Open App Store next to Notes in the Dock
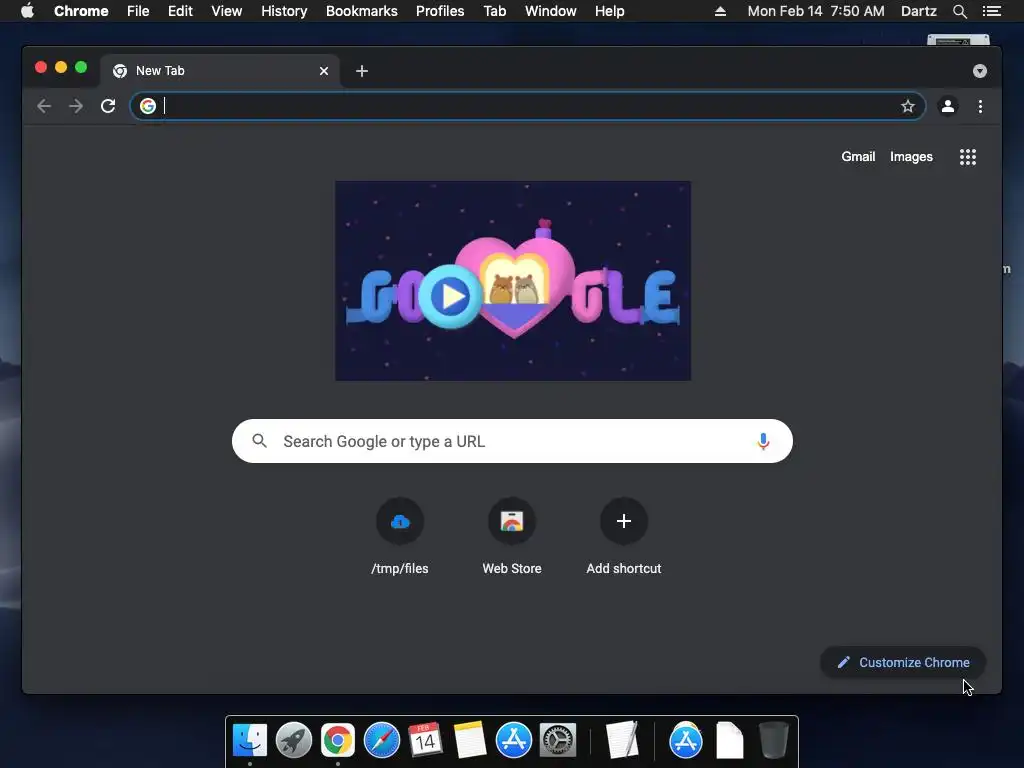1024x768 pixels. coord(513,740)
